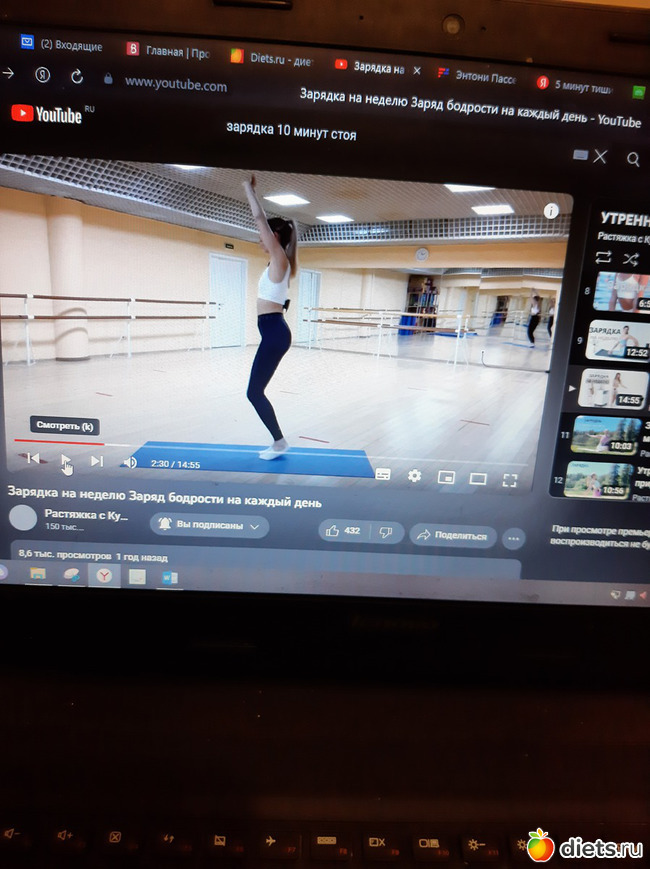Open the miniplayer
Screen dimensions: 650x869
pos(446,477)
